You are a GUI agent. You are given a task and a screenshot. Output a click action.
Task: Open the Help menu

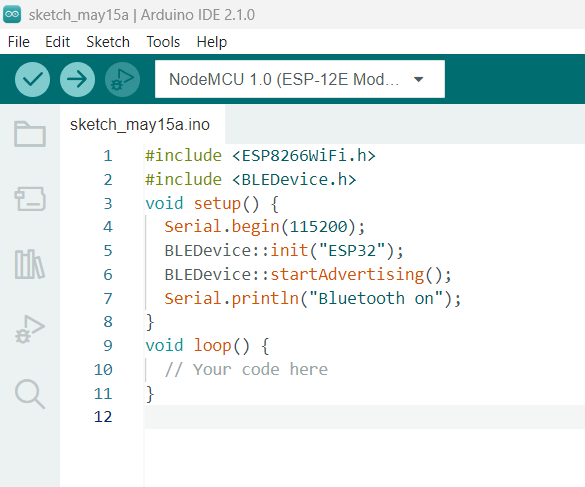click(212, 42)
